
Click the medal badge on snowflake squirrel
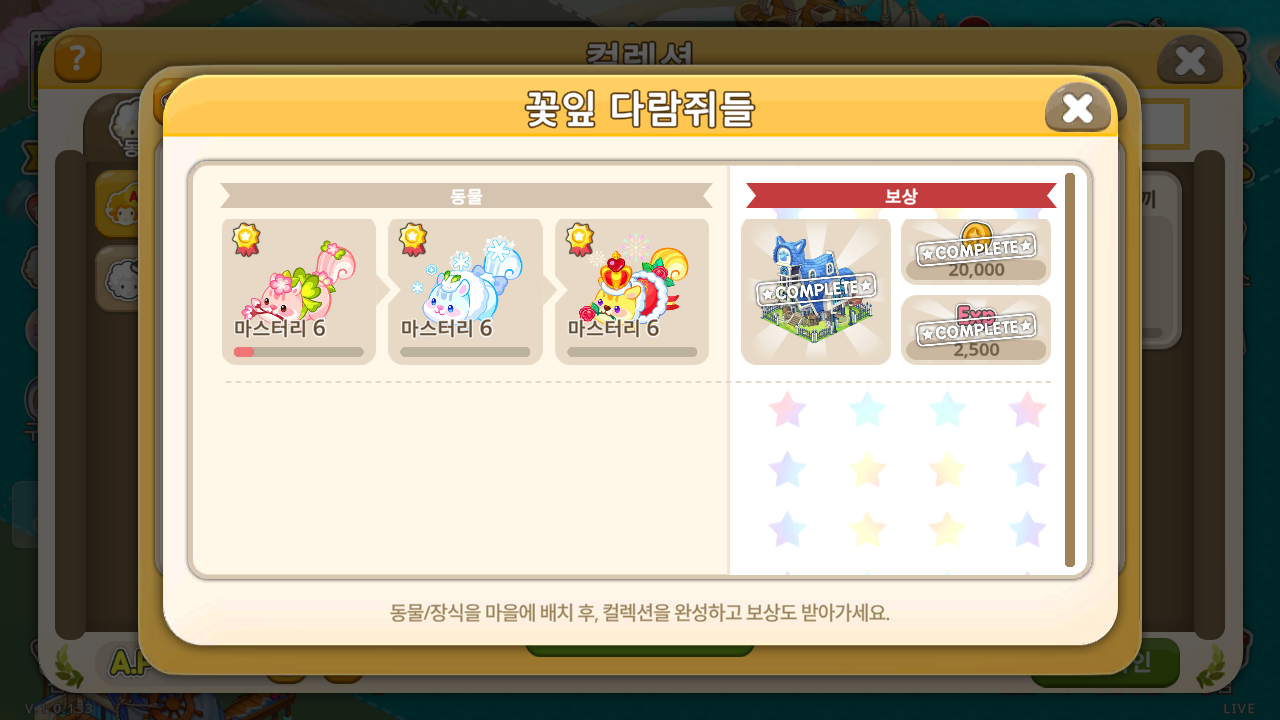tap(413, 240)
